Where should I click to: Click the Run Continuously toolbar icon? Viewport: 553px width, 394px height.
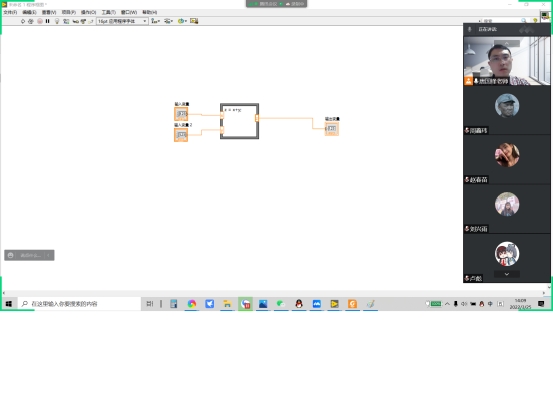point(30,21)
